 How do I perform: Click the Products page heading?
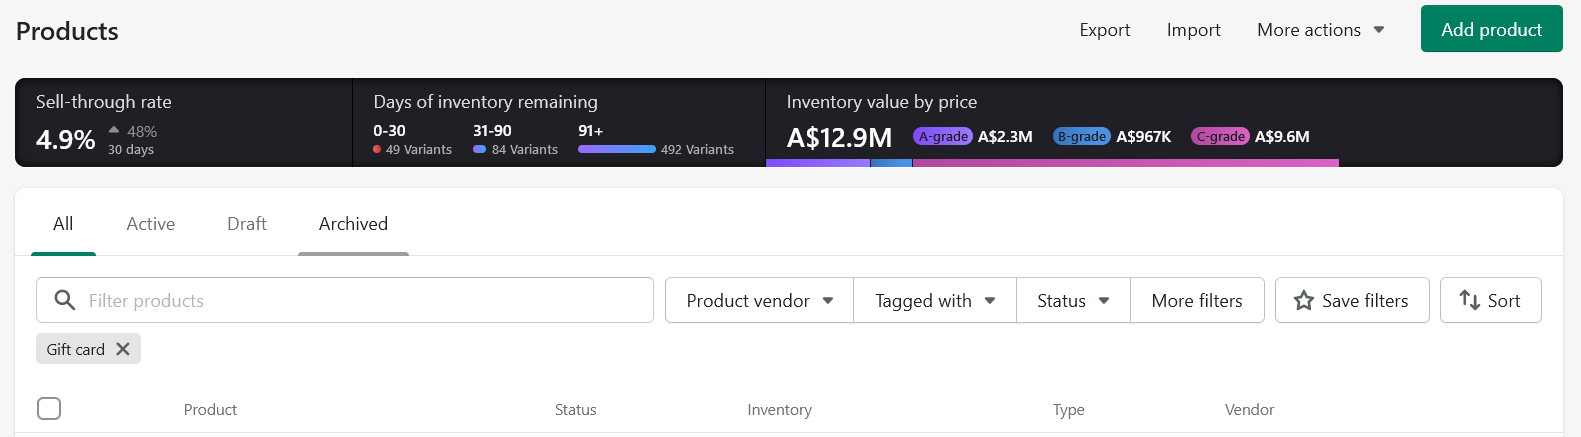[67, 31]
